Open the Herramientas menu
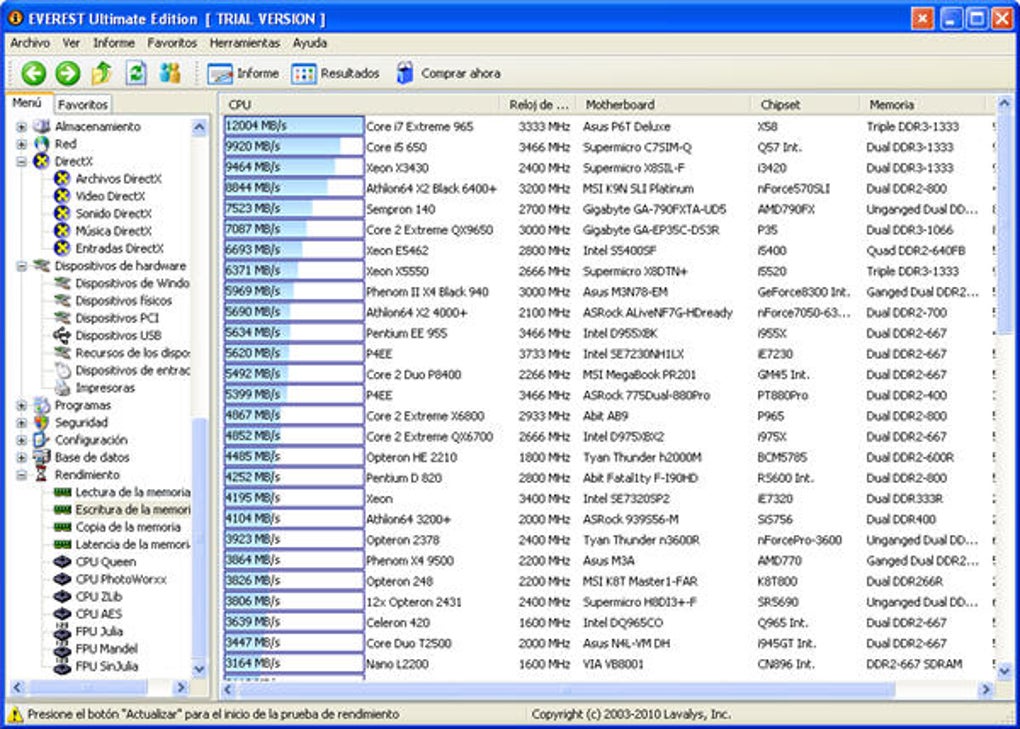Image resolution: width=1020 pixels, height=729 pixels. click(244, 43)
